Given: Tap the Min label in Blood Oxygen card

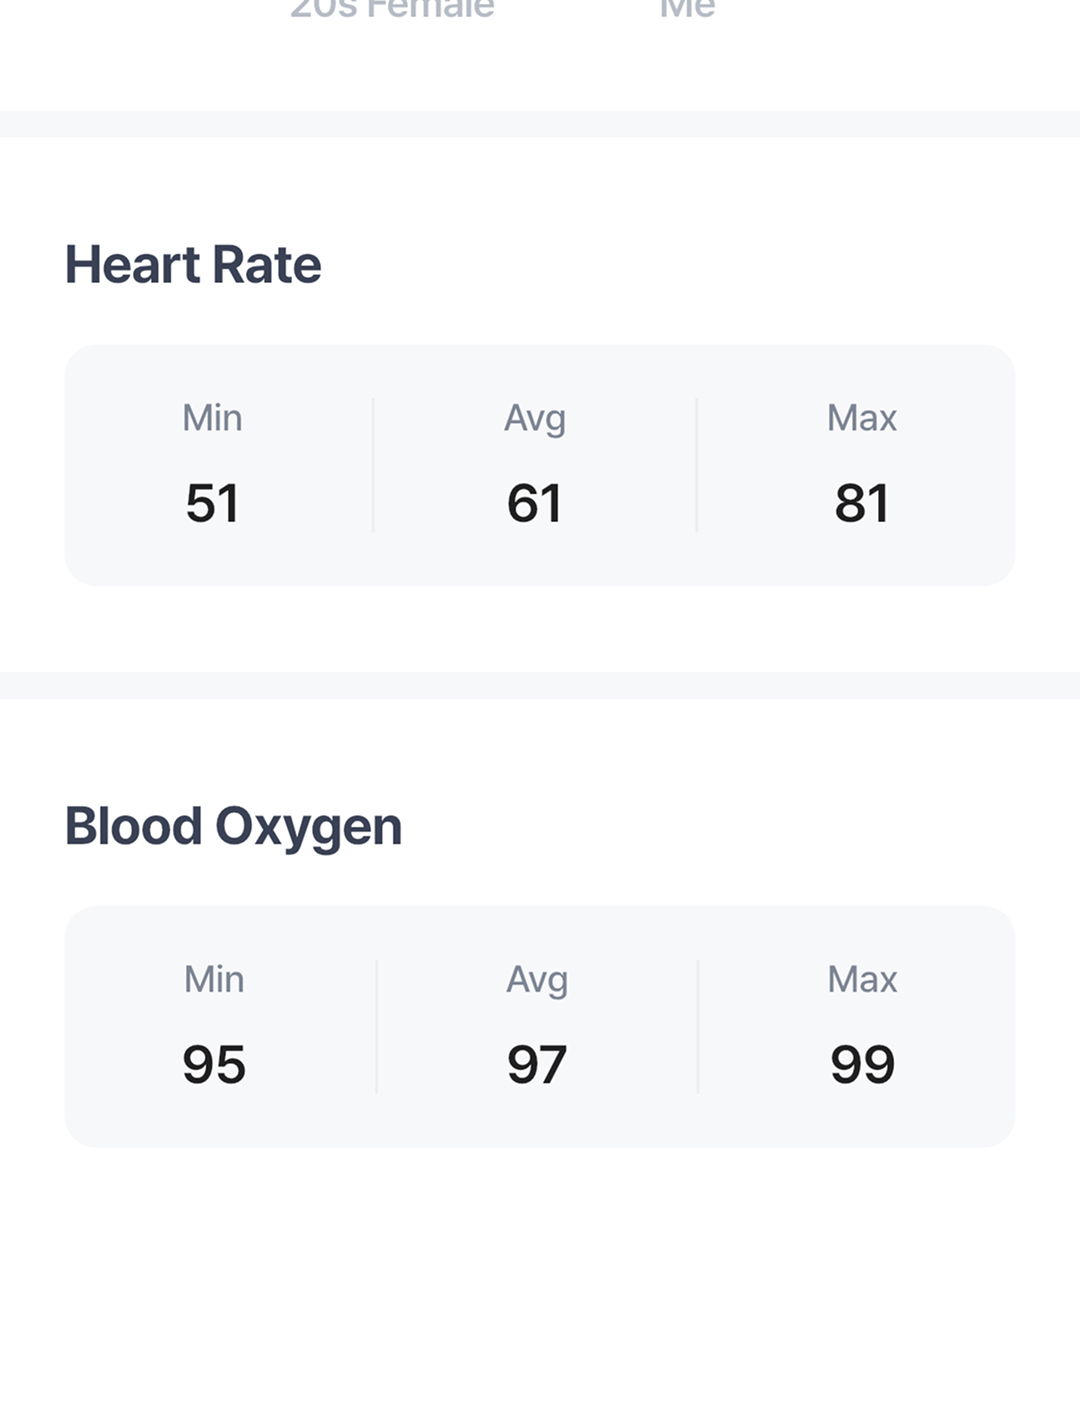Looking at the screenshot, I should coord(214,979).
